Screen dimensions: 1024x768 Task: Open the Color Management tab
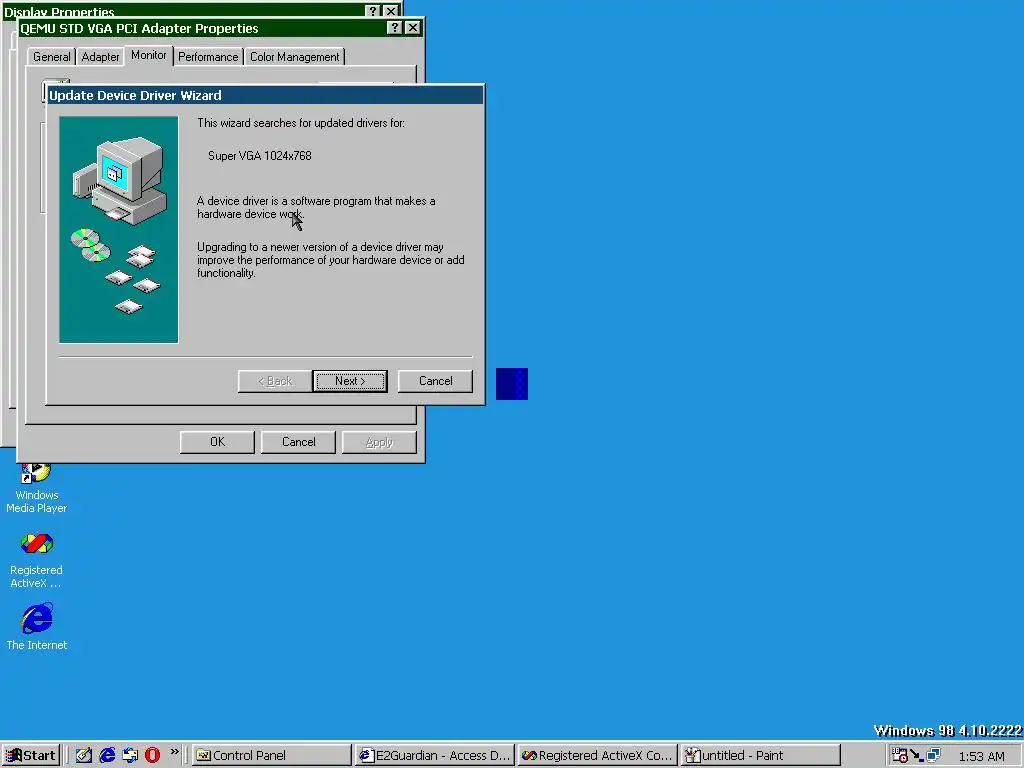295,57
